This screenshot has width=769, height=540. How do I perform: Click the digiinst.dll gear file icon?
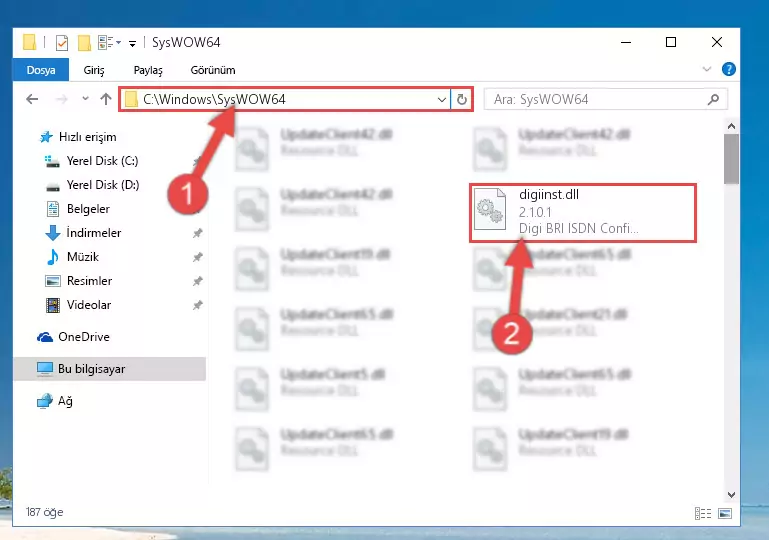pyautogui.click(x=490, y=209)
